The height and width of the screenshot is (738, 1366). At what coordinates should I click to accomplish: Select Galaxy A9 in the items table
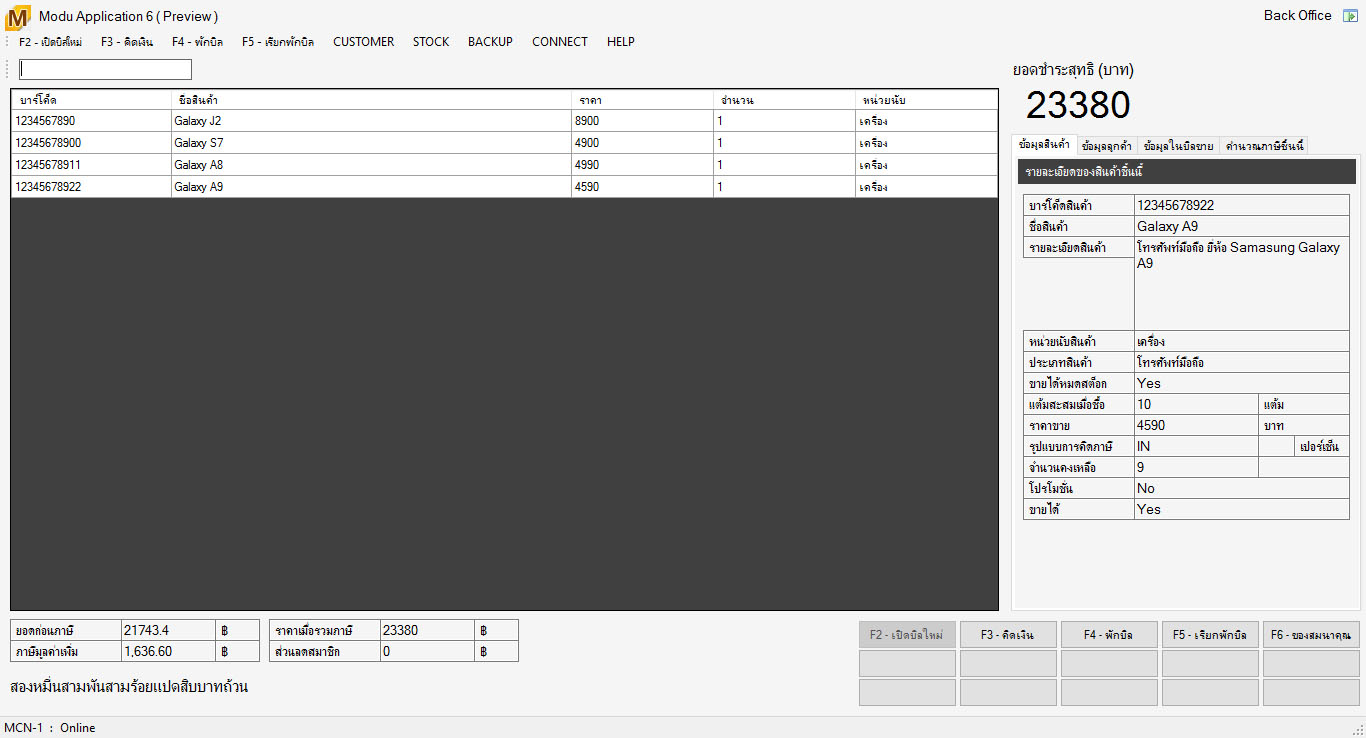click(371, 187)
